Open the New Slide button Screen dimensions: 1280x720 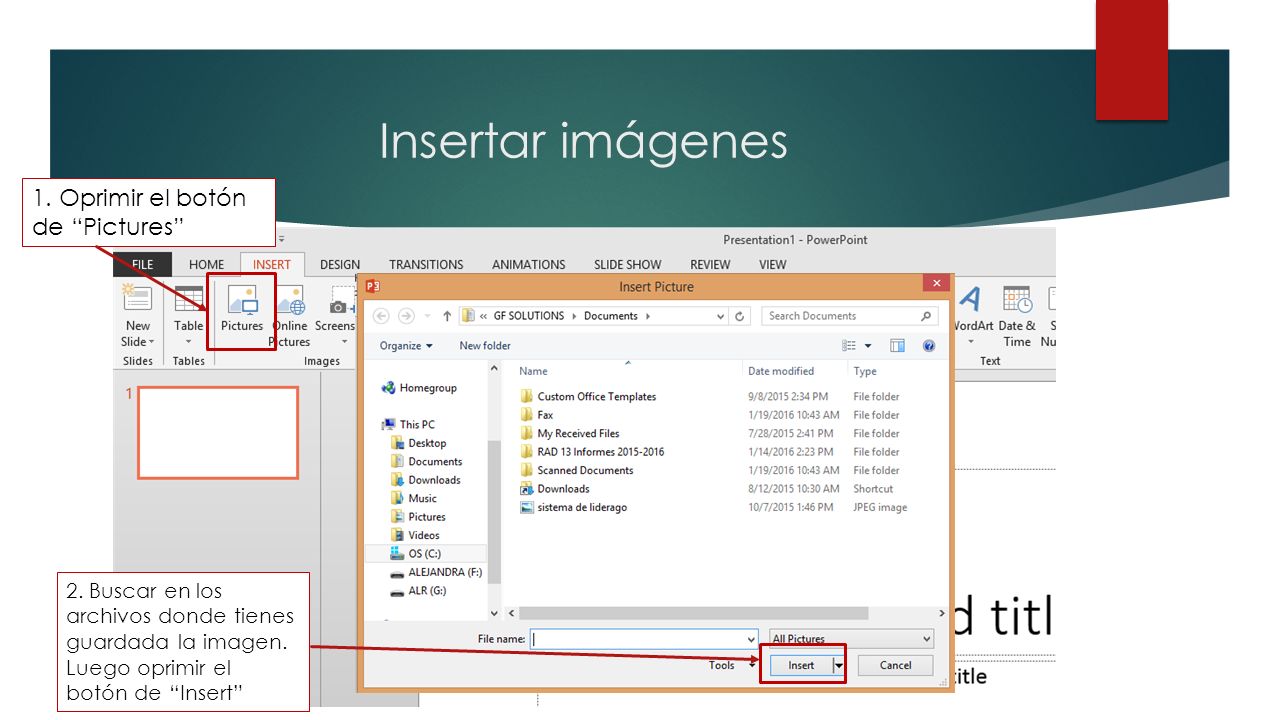tap(138, 315)
